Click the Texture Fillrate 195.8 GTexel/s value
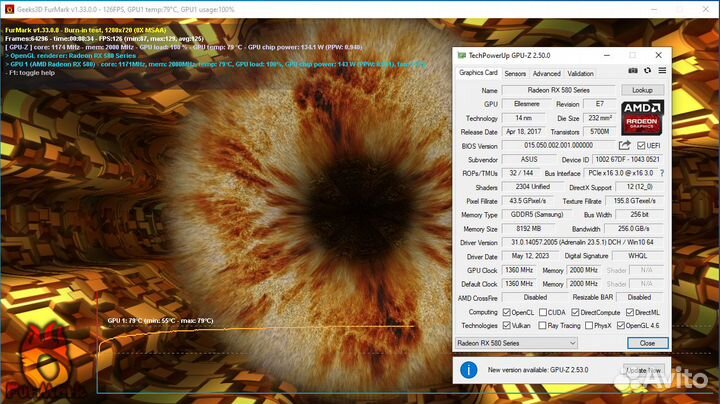Image resolution: width=720 pixels, height=404 pixels. 635,201
